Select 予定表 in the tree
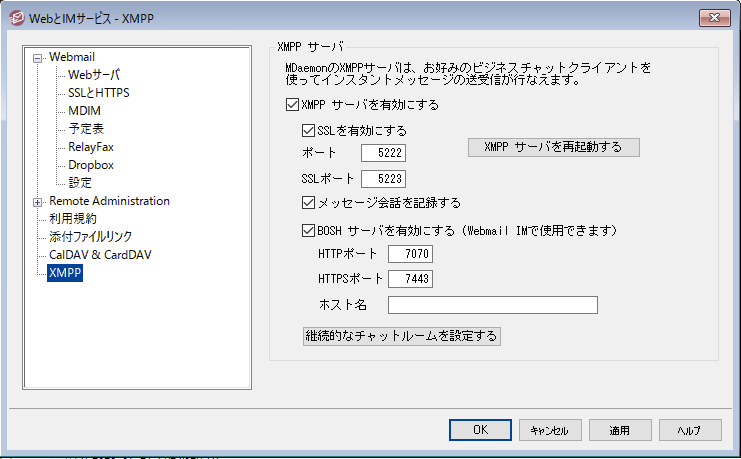This screenshot has width=741, height=459. 86,129
